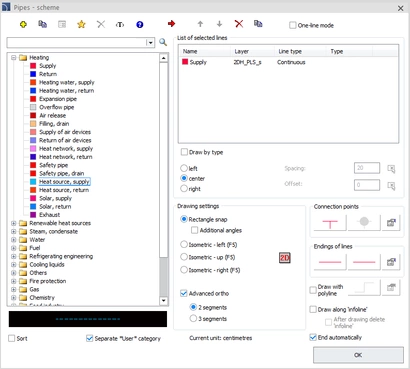The width and height of the screenshot is (410, 369).
Task: Click the tree scrollbar down arrow
Action: coord(163,301)
